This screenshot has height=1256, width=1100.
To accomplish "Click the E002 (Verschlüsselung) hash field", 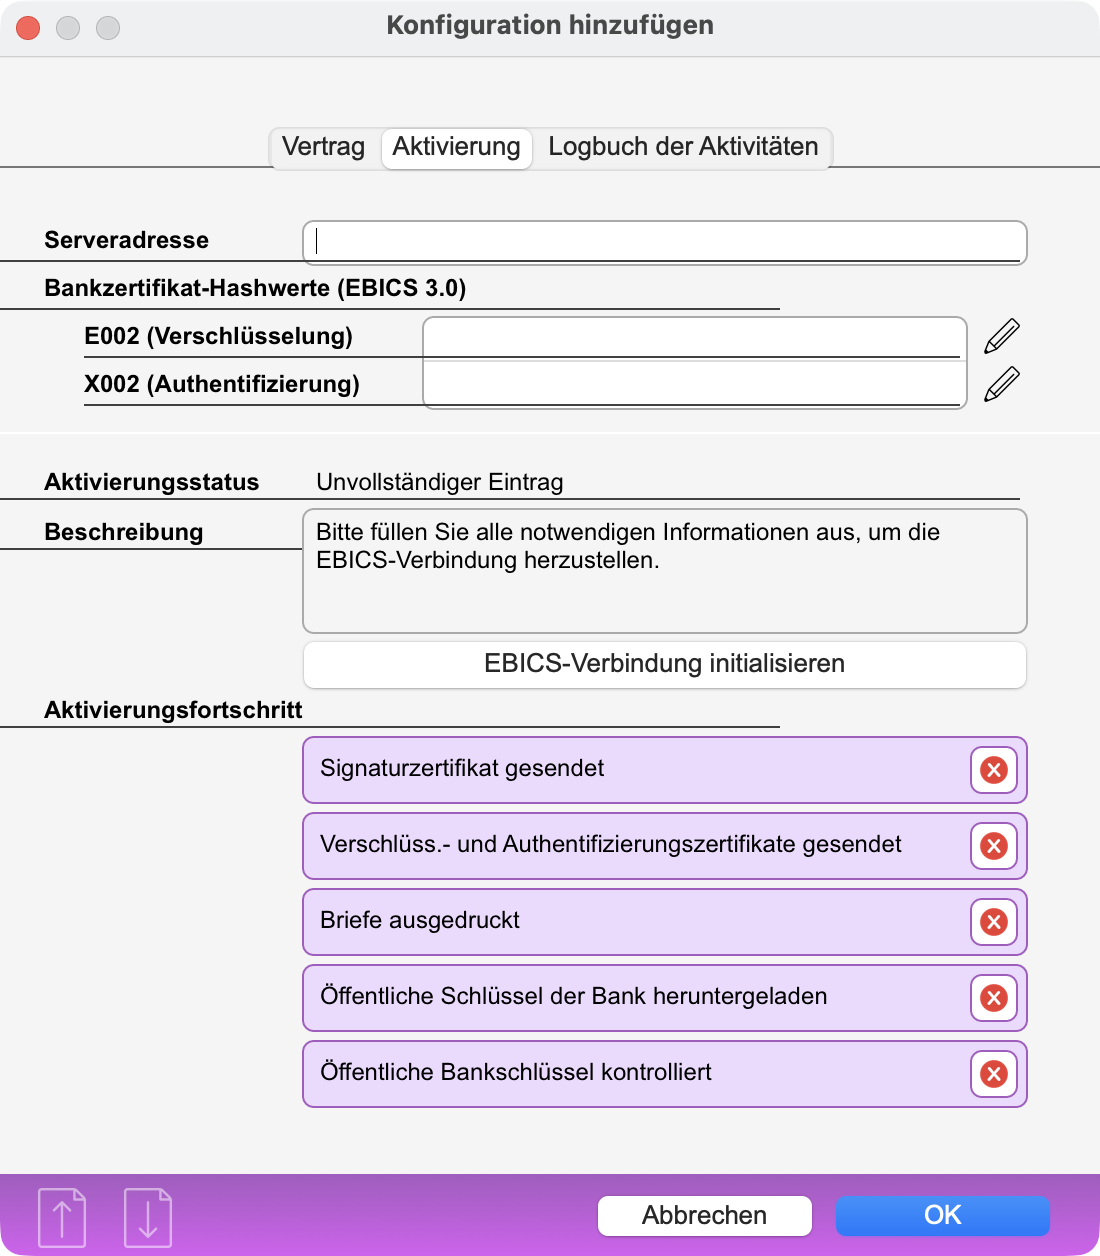I will click(x=692, y=338).
